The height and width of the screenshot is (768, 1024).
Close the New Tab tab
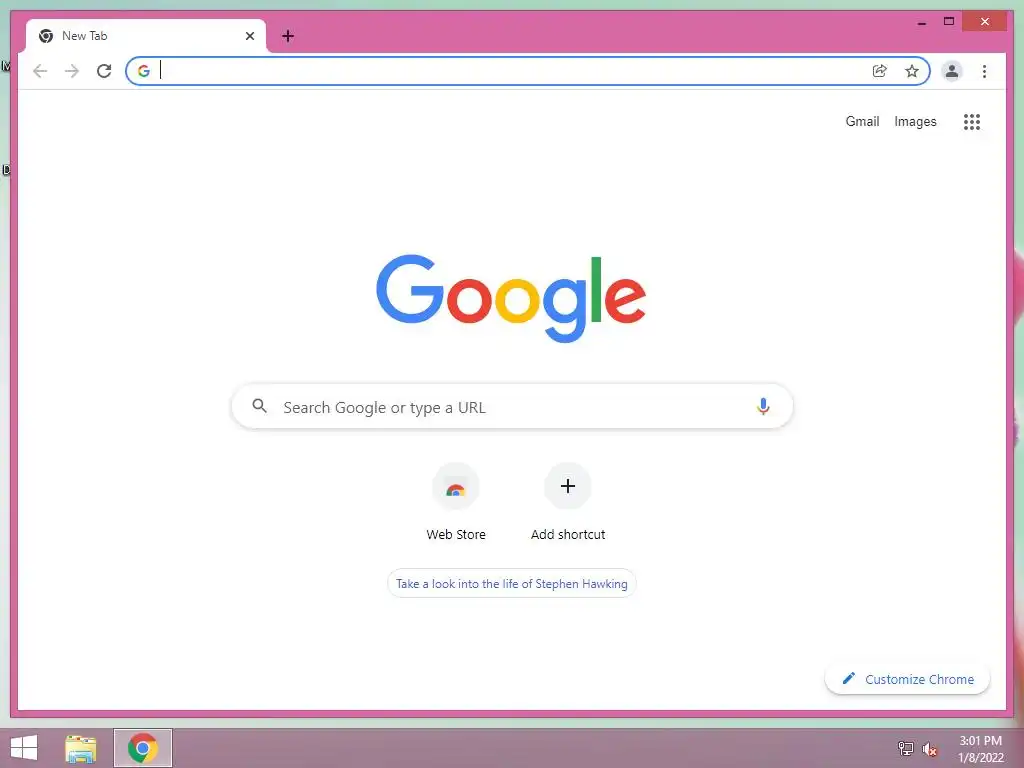(x=249, y=36)
